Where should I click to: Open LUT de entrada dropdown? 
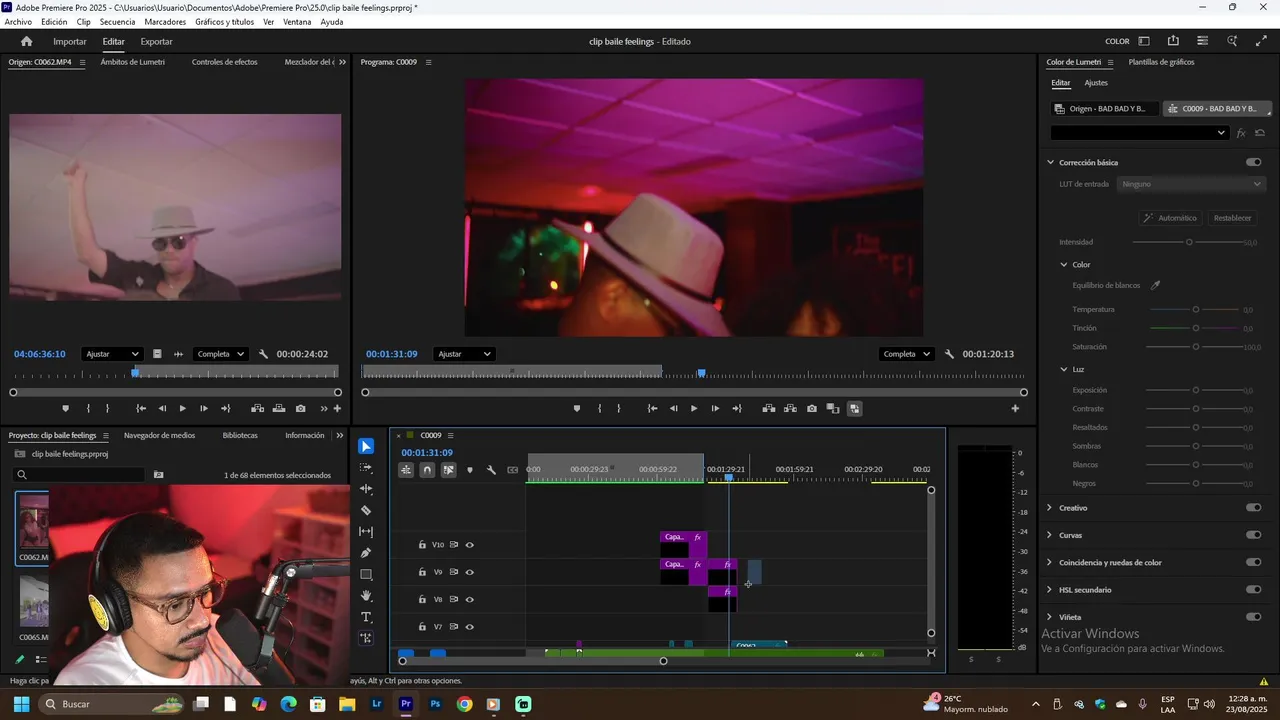tap(1192, 184)
